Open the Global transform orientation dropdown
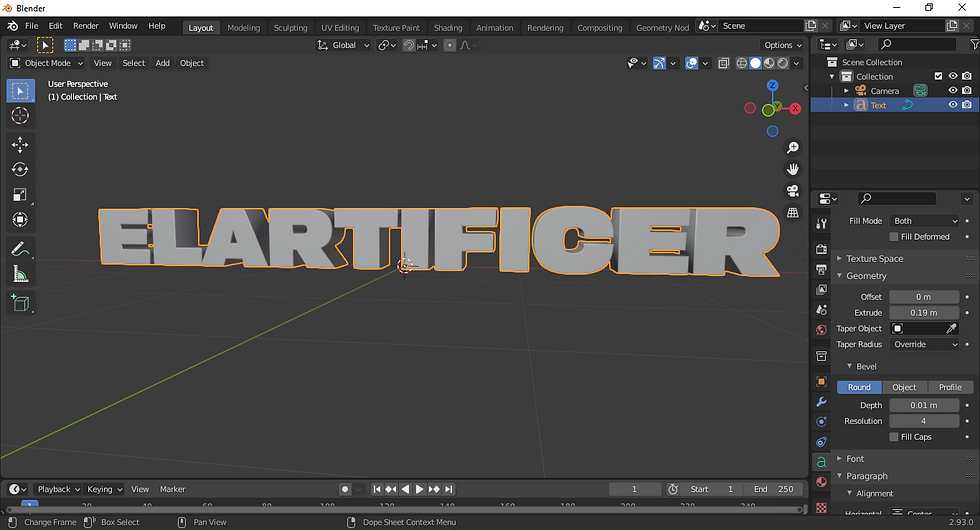980x530 pixels. click(x=343, y=45)
